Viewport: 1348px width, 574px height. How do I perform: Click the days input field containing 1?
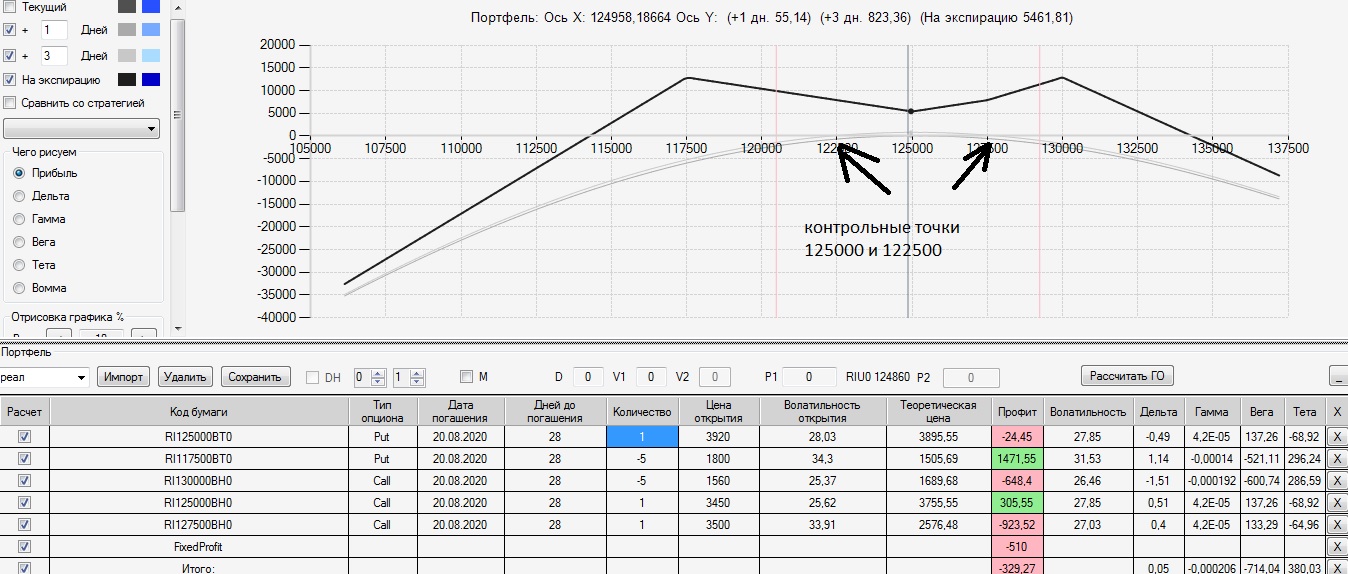(x=54, y=30)
